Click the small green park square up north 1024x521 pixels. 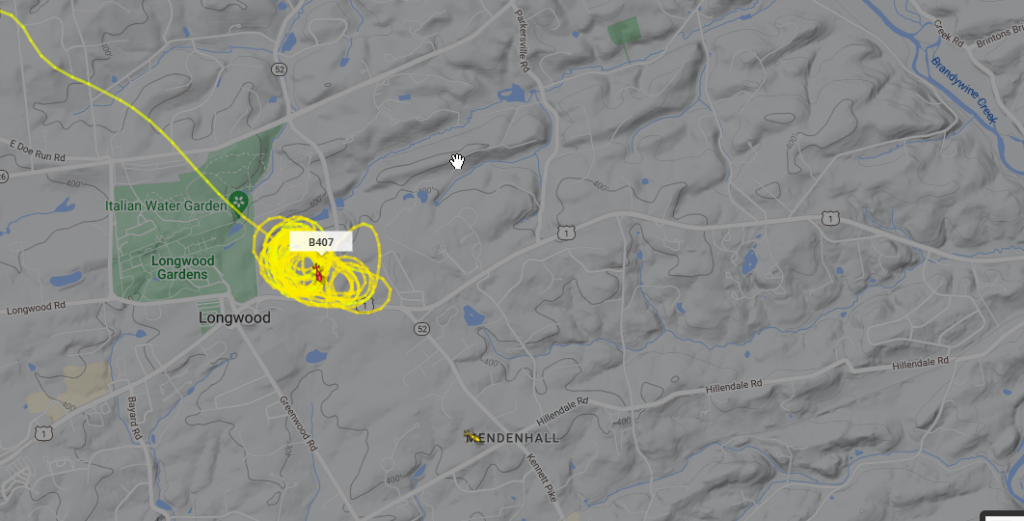(x=624, y=31)
